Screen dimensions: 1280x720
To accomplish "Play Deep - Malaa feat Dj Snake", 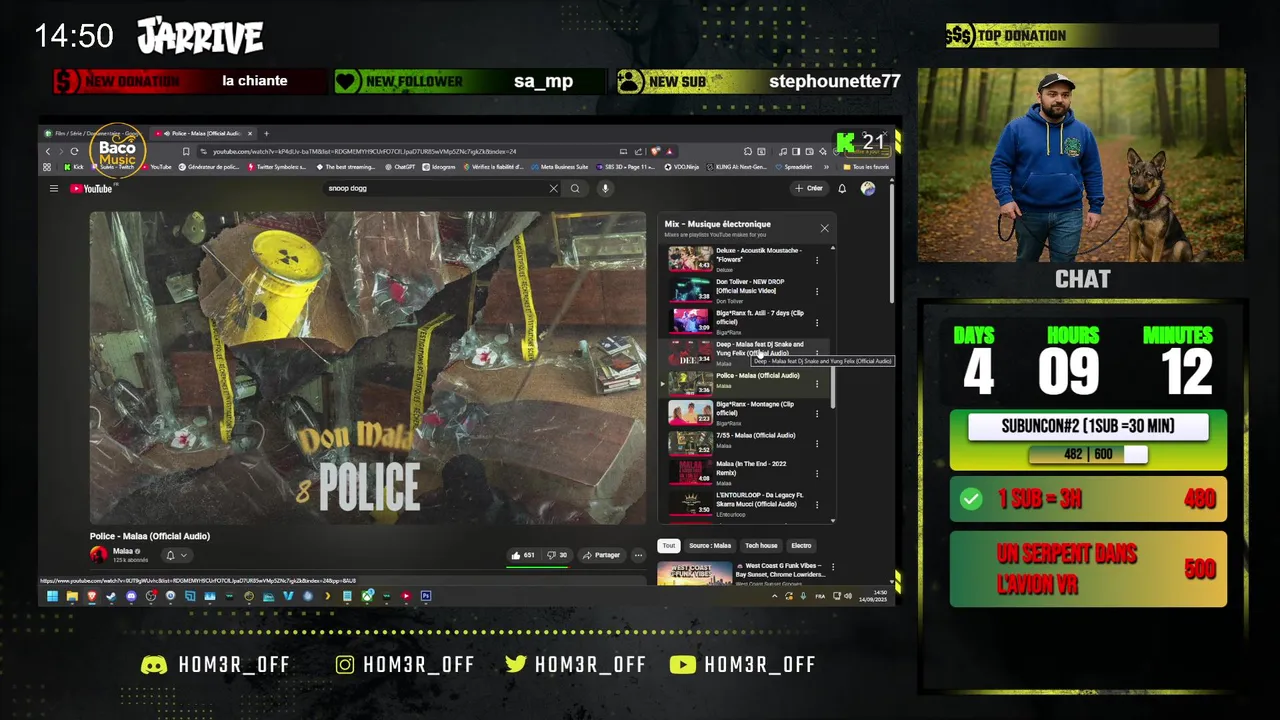I will click(x=742, y=353).
